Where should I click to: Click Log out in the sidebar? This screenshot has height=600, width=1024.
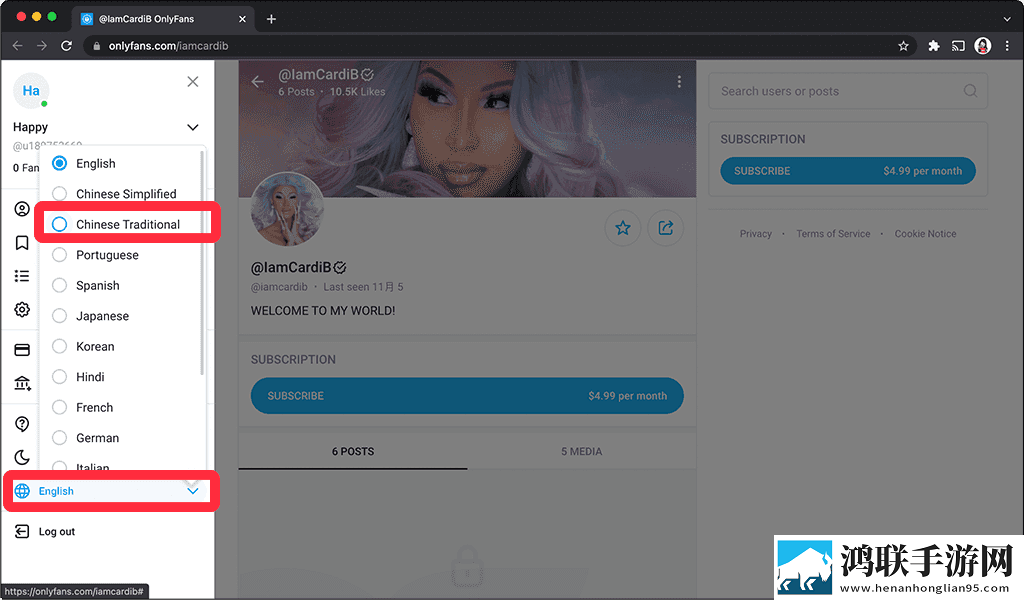click(x=57, y=531)
